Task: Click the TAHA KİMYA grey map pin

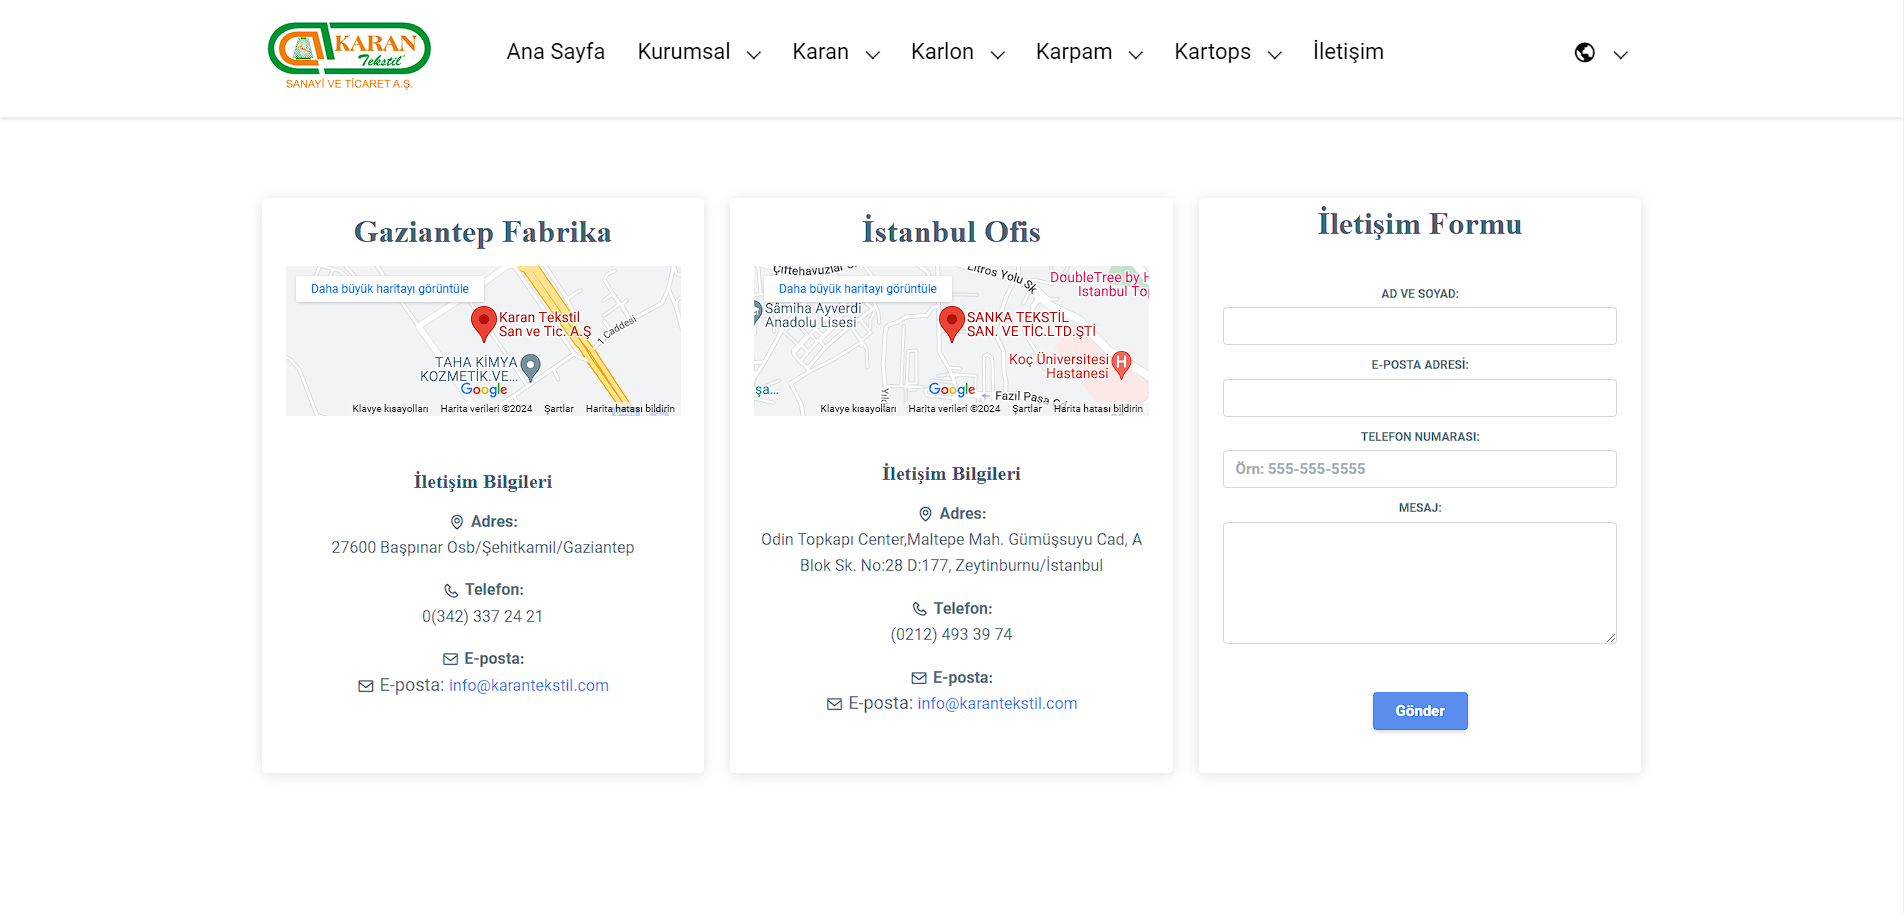Action: pos(531,368)
